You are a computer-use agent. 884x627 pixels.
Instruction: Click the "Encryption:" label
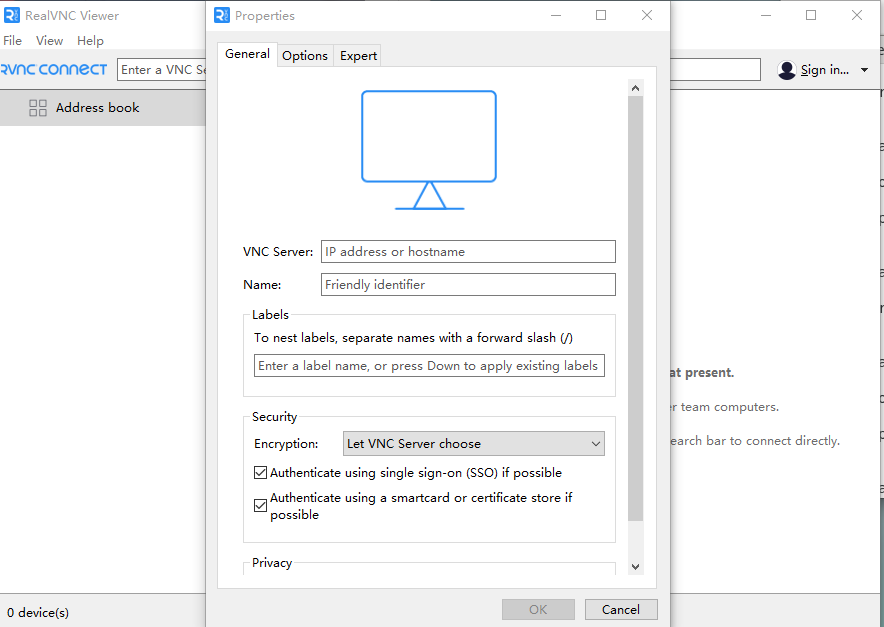286,444
